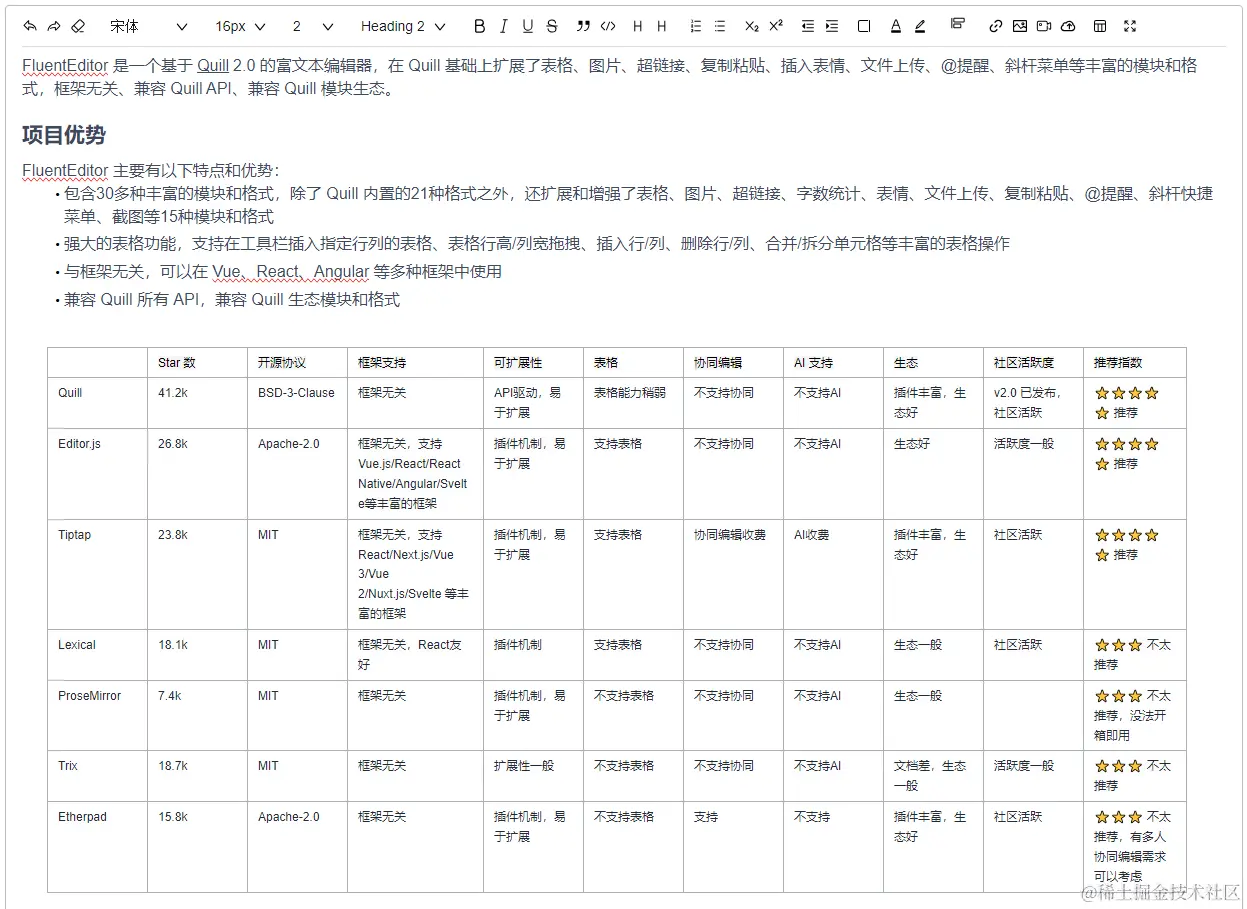Increase the paragraph indent

(x=832, y=26)
